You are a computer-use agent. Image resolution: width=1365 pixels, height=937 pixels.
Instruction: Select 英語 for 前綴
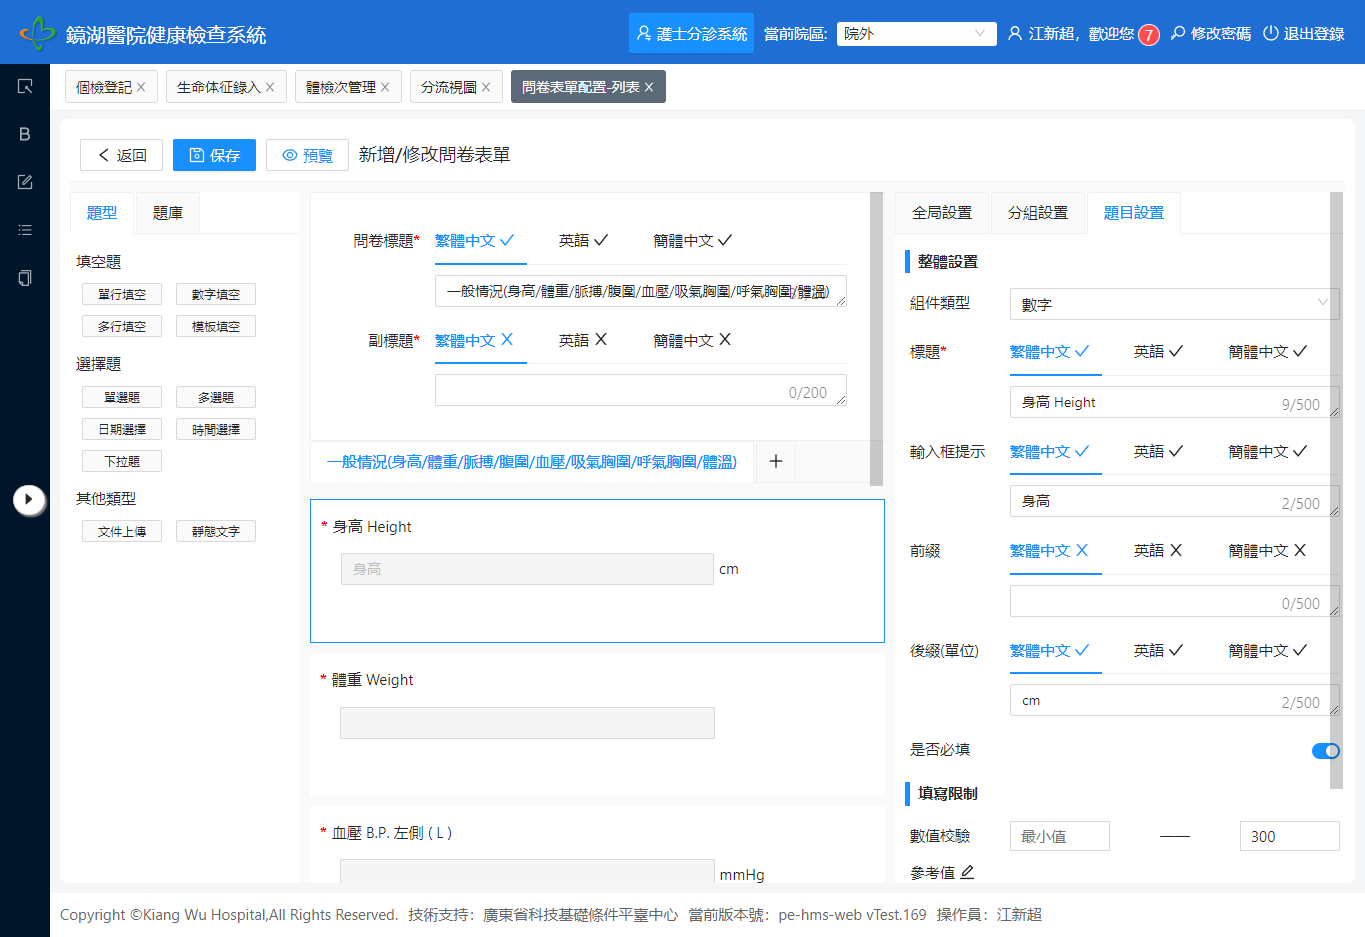point(1158,551)
